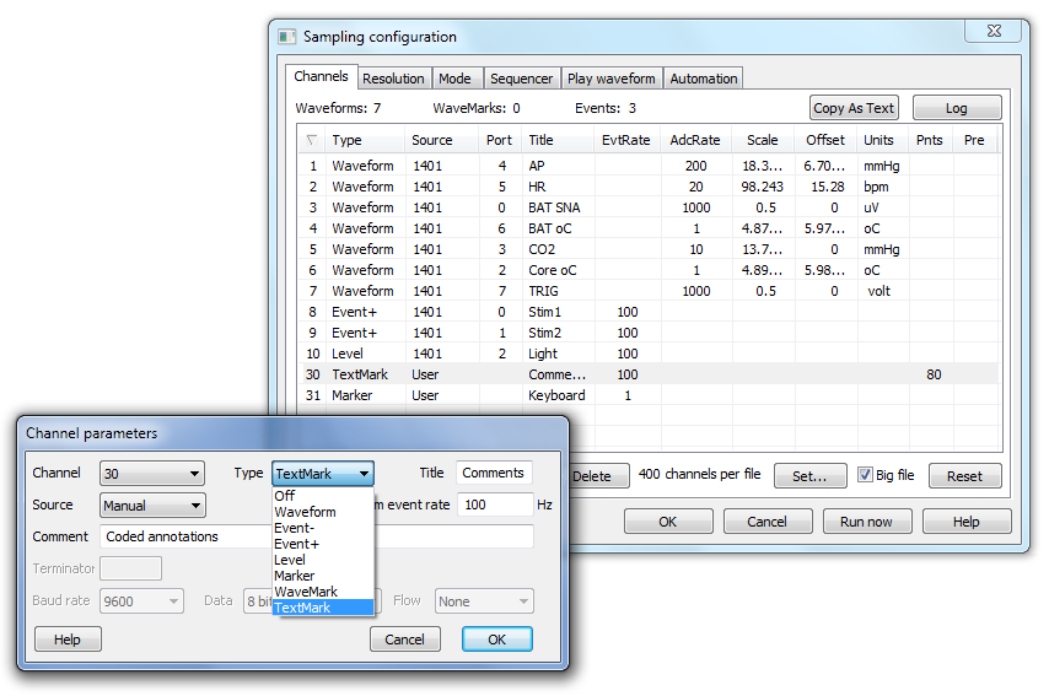The width and height of the screenshot is (1049, 696).
Task: Open the Flow dropdown showing None
Action: pos(484,601)
